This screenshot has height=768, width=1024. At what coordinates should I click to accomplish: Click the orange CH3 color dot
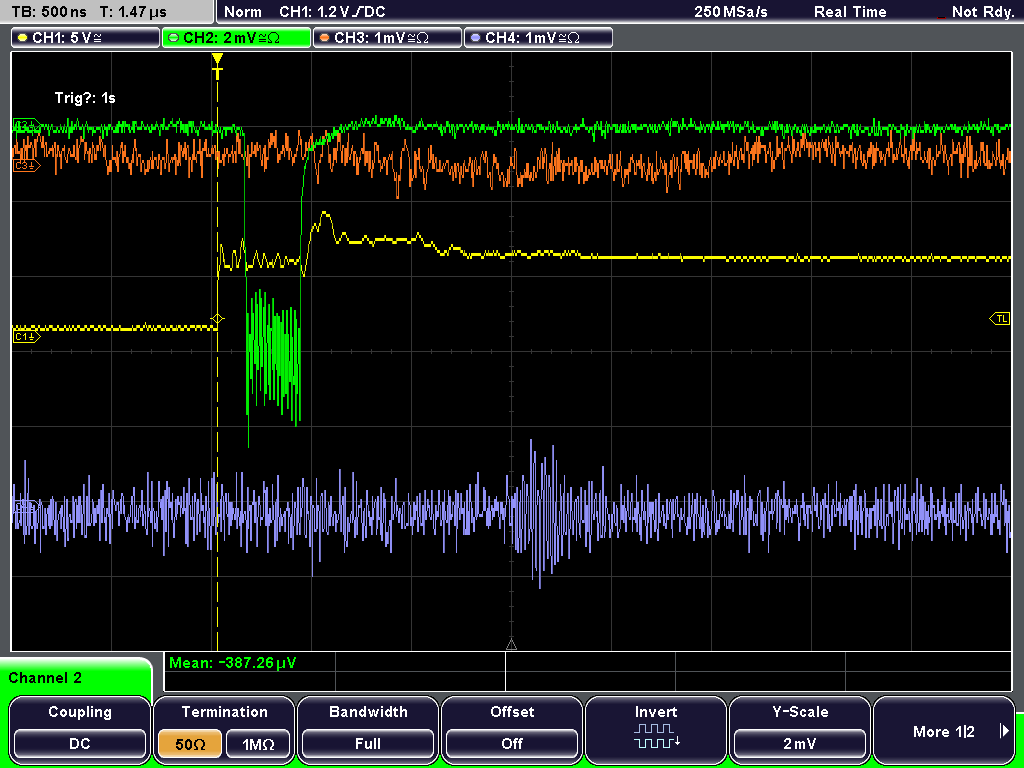click(325, 38)
